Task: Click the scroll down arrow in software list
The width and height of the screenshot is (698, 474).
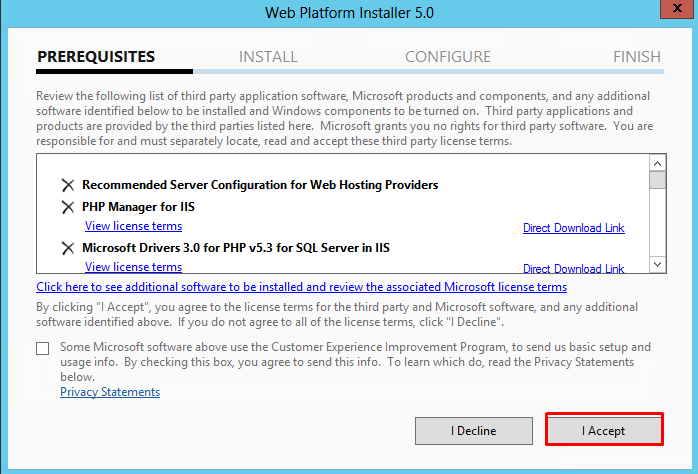Action: click(x=657, y=264)
